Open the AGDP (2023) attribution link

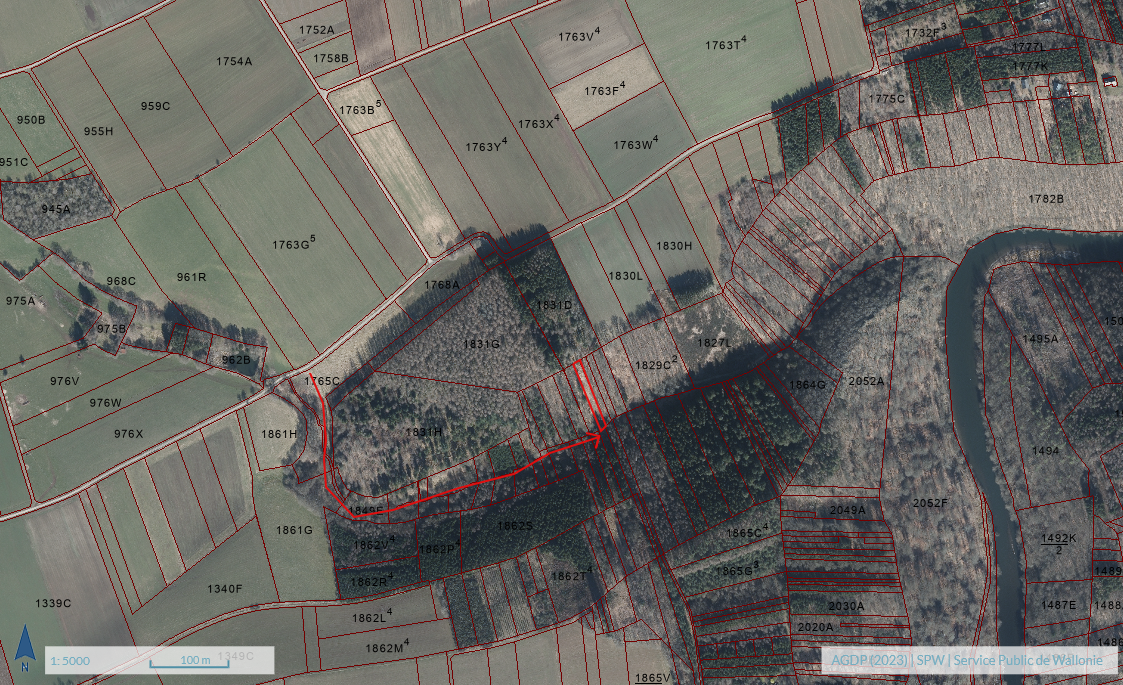(868, 661)
